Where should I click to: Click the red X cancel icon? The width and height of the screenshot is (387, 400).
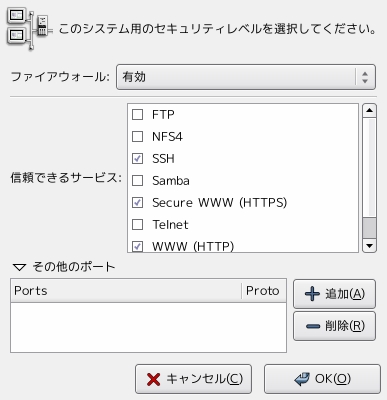click(x=153, y=379)
